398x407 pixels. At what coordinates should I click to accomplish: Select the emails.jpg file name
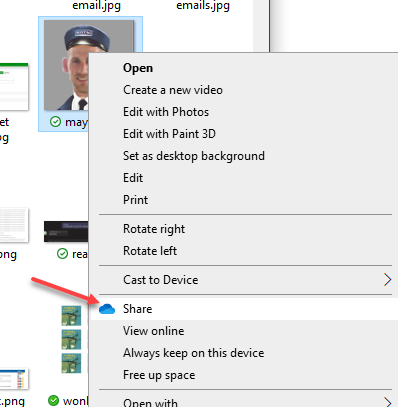click(203, 6)
